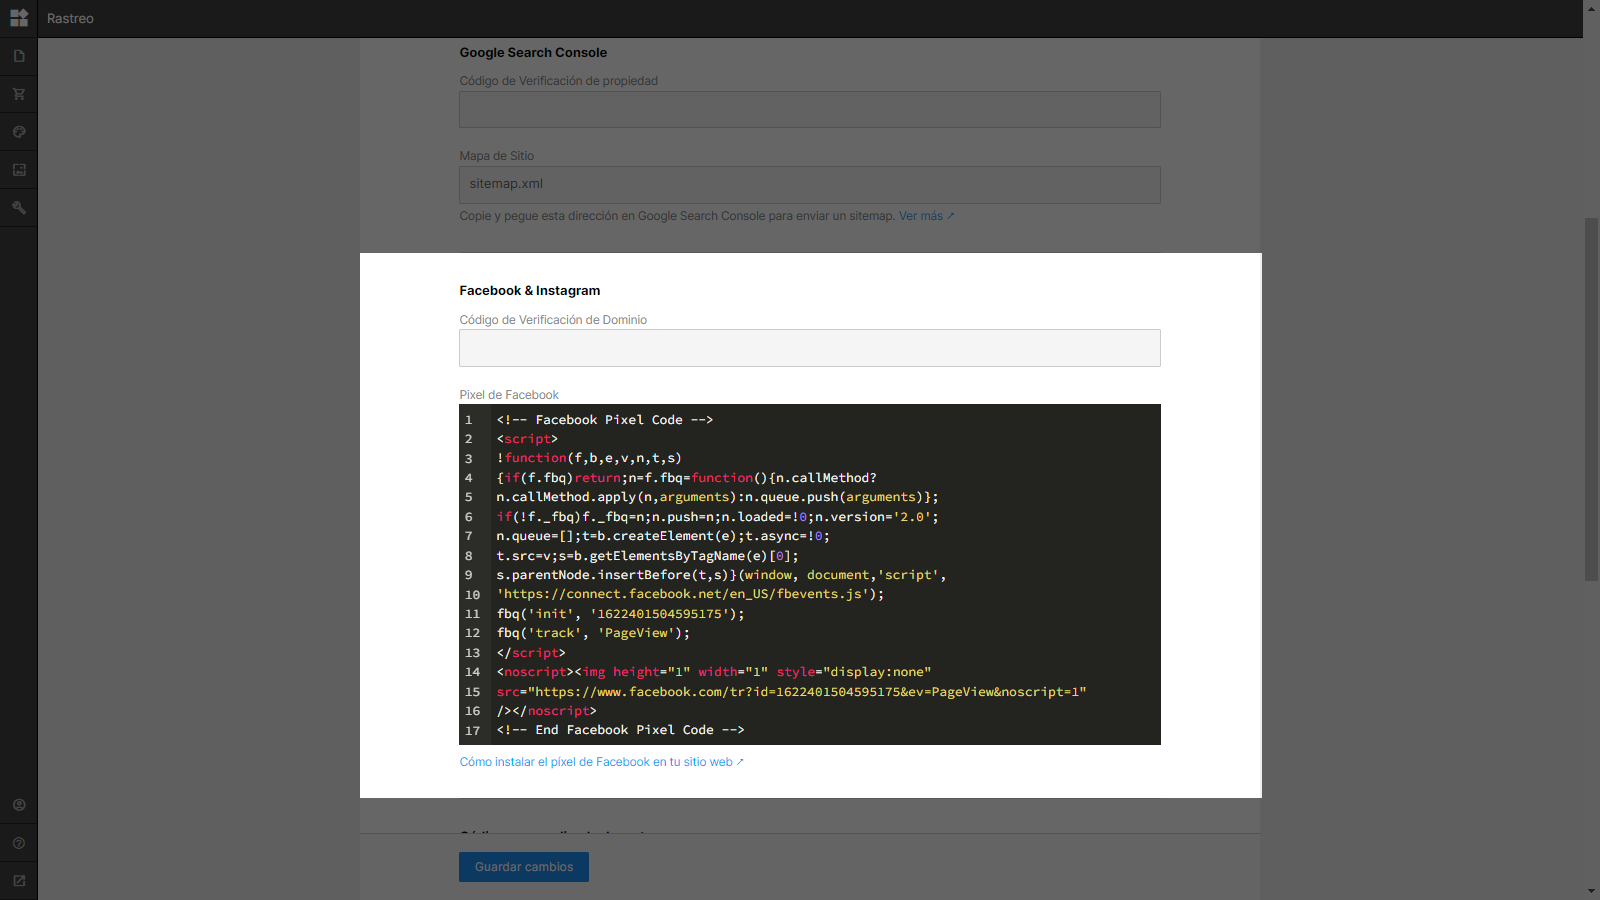The height and width of the screenshot is (900, 1600).
Task: Click code line with n.version='2.0'
Action: click(717, 517)
